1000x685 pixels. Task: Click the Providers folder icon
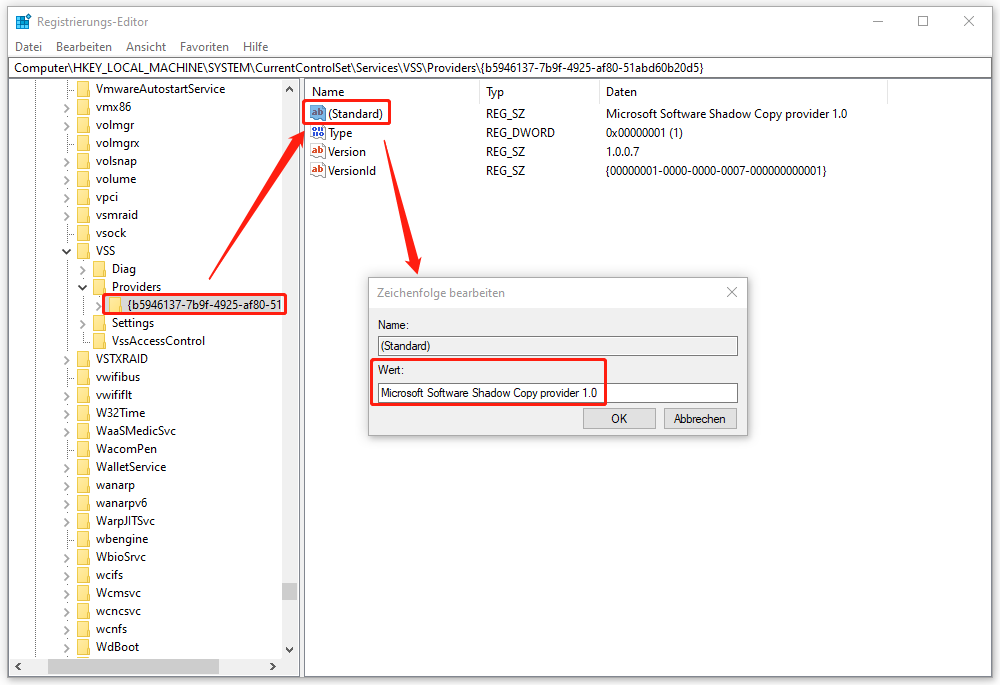(99, 286)
